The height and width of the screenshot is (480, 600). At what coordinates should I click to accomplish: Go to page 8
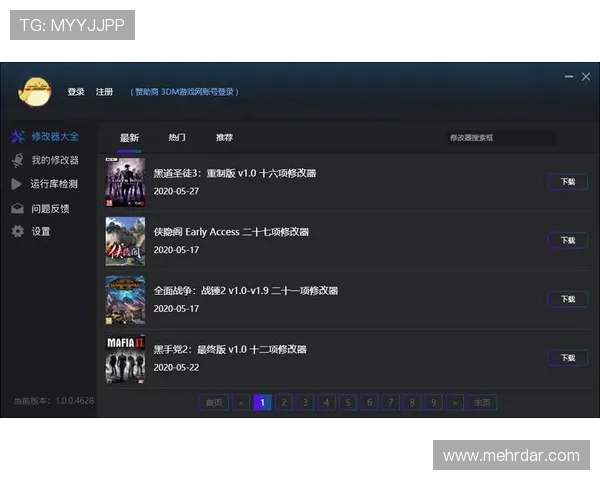tap(412, 403)
